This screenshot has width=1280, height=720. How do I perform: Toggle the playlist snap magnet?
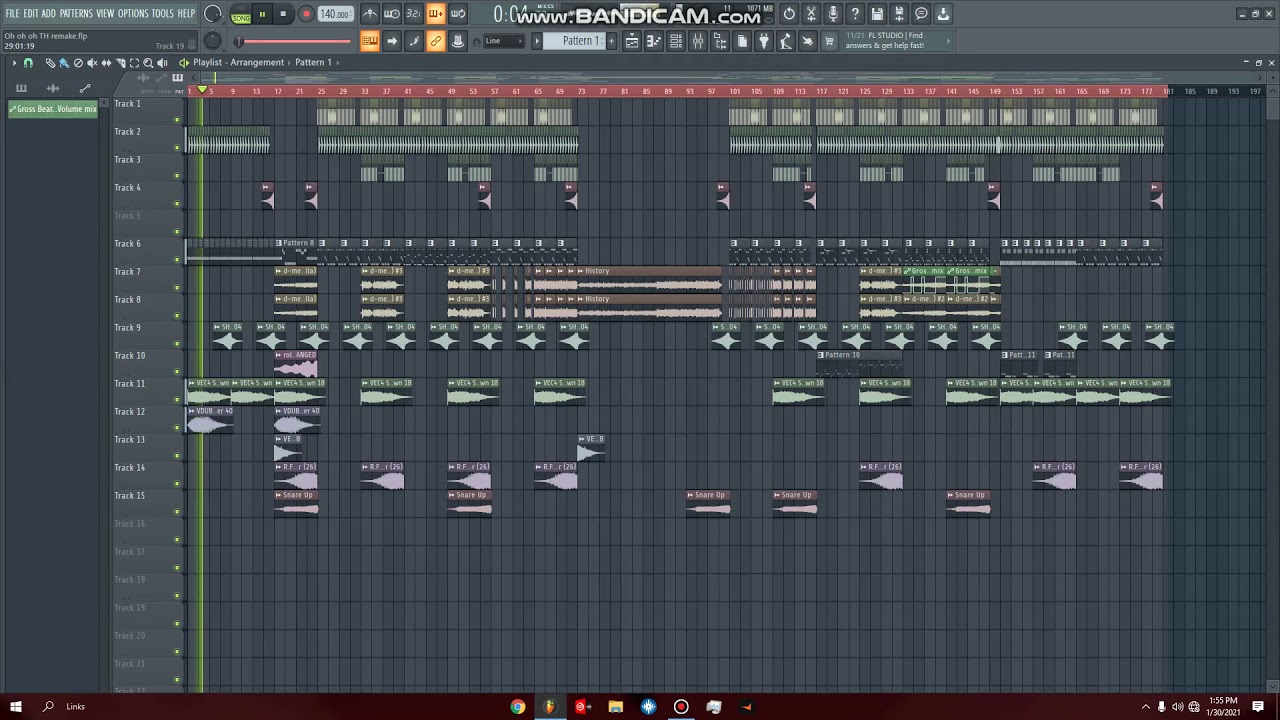point(28,63)
